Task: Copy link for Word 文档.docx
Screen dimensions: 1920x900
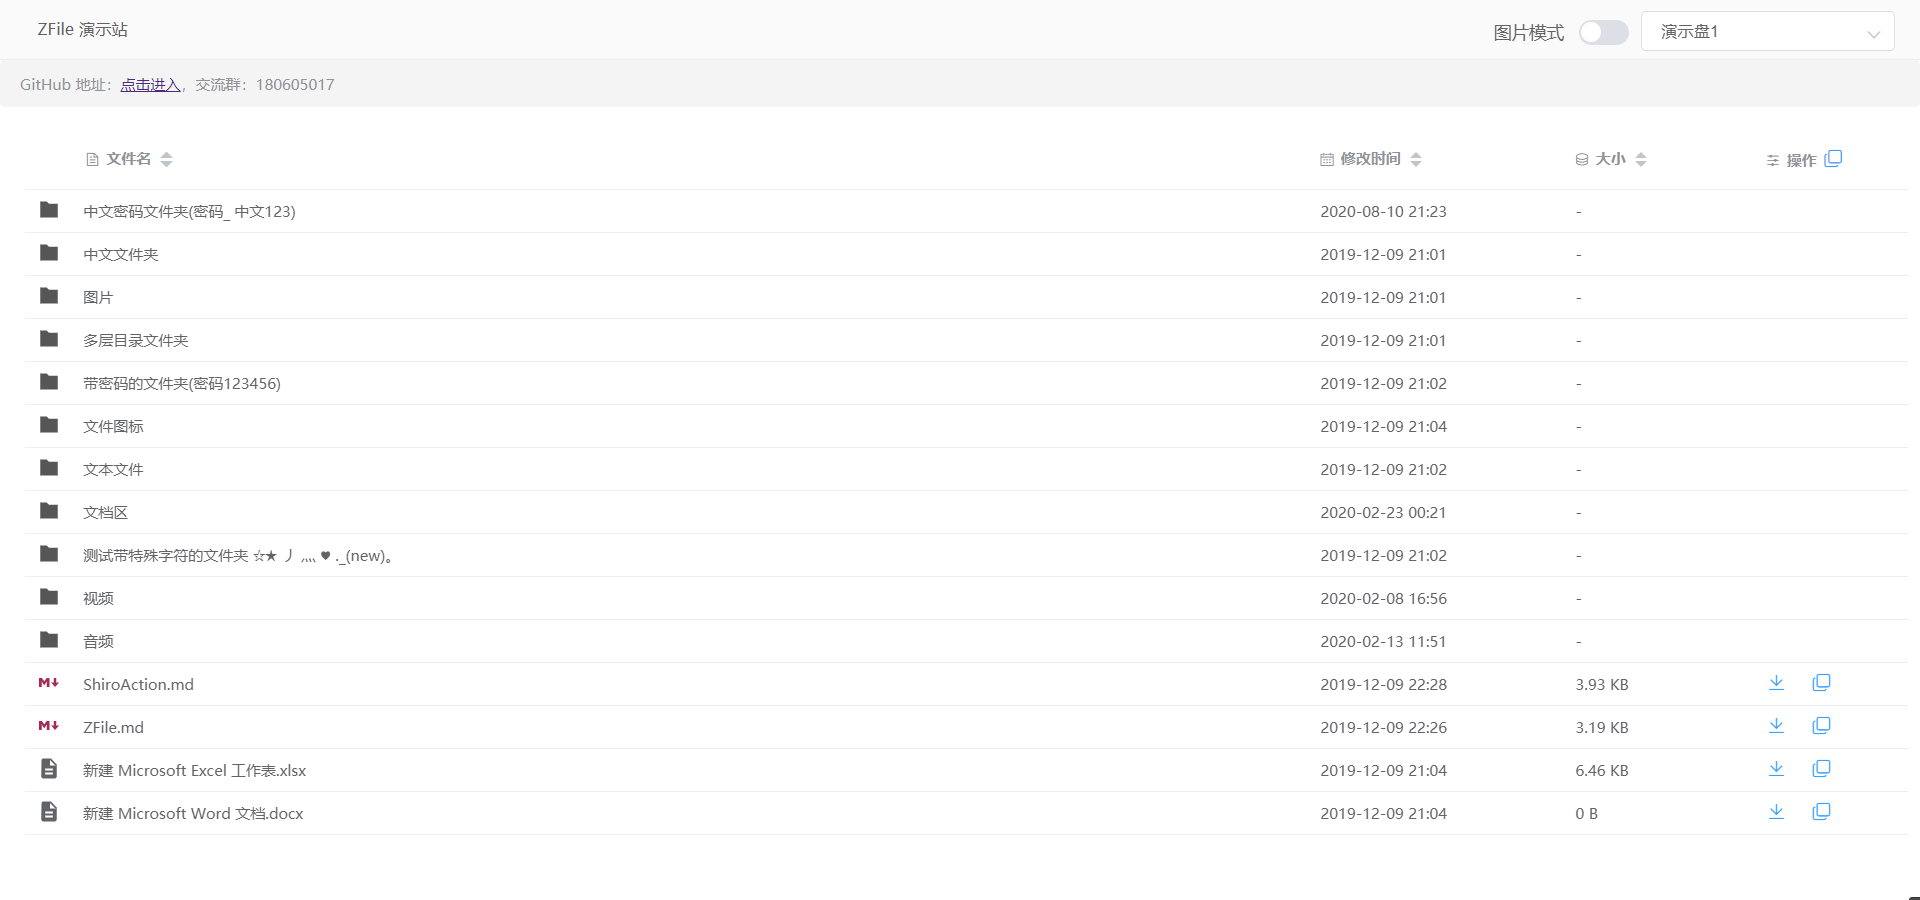Action: (1821, 812)
